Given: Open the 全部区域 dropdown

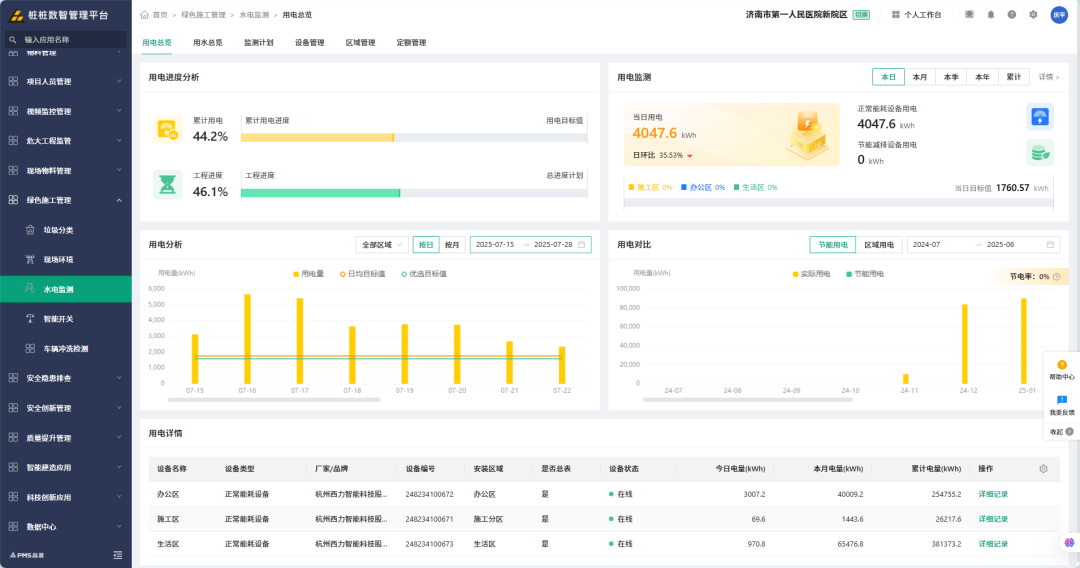Looking at the screenshot, I should (382, 244).
